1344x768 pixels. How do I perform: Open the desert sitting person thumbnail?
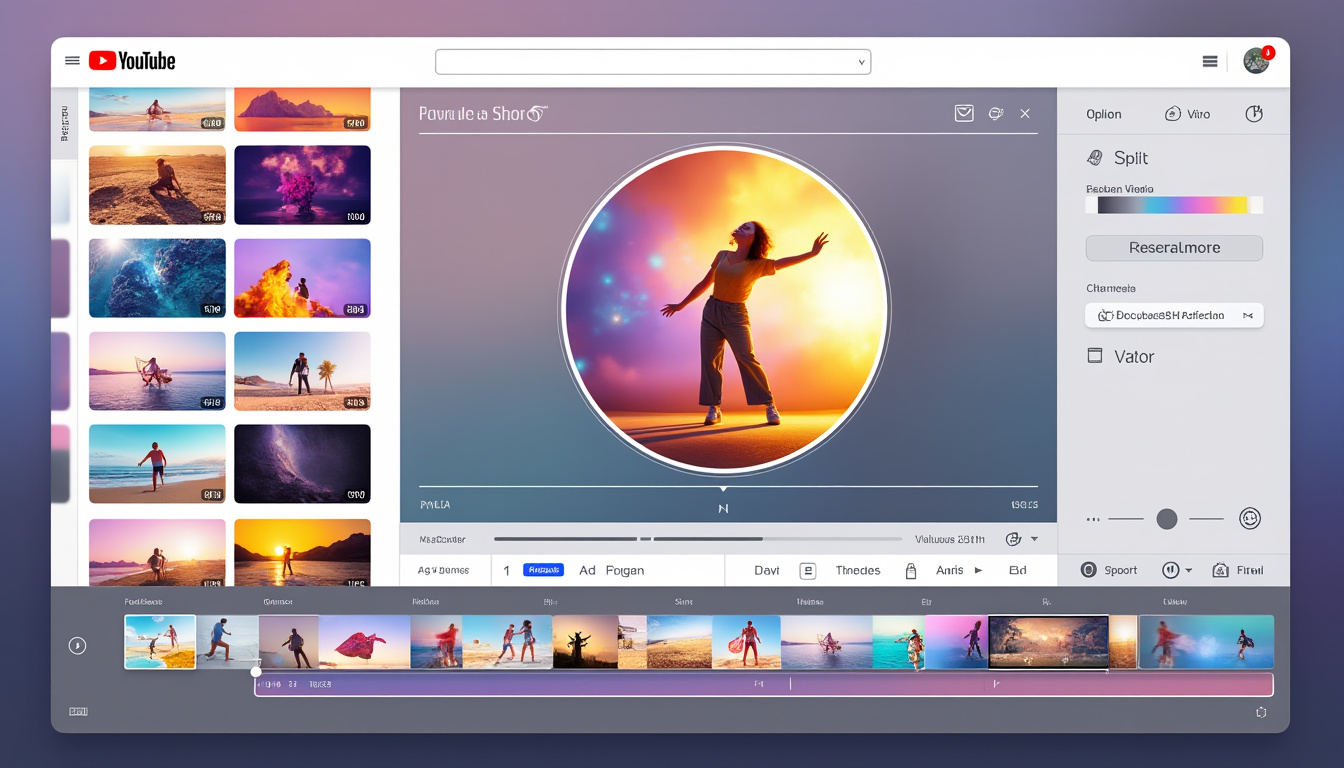(x=157, y=185)
